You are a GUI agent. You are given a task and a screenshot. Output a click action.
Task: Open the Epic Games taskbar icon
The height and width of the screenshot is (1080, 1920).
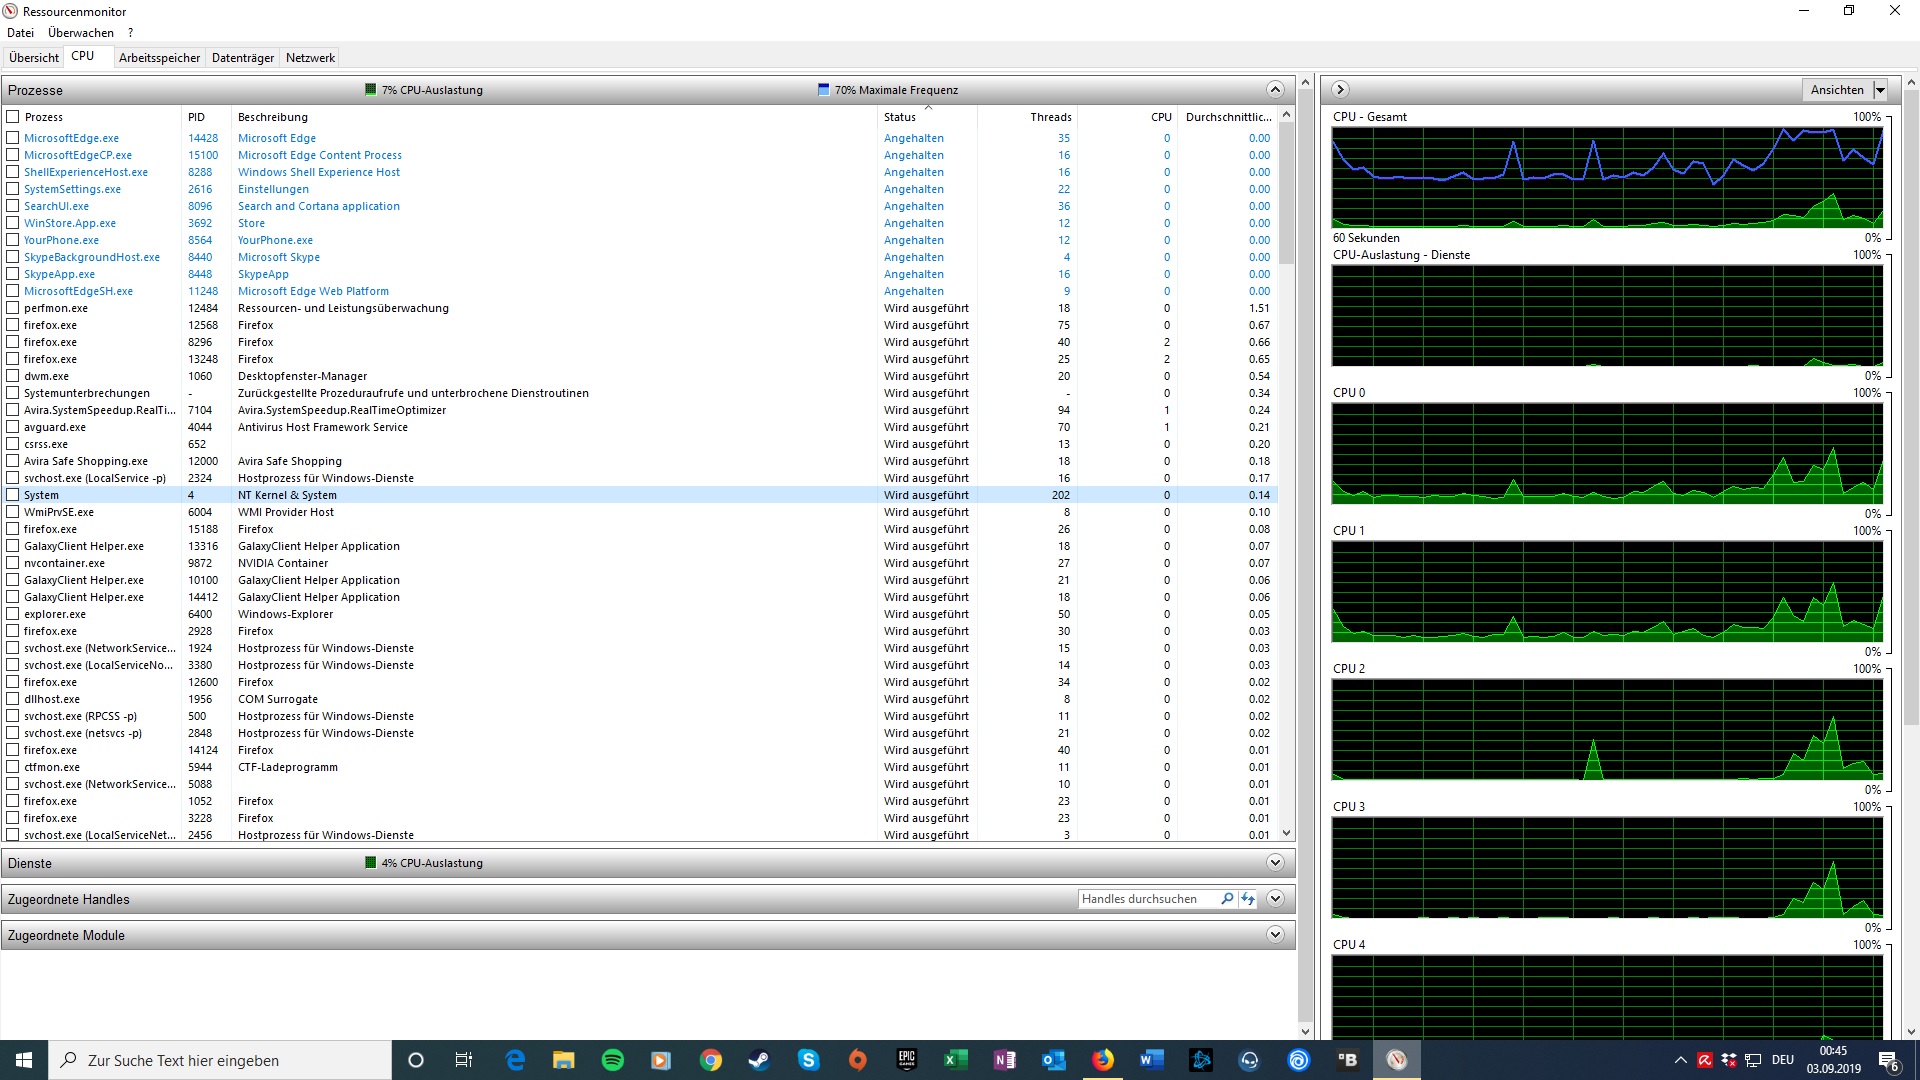tap(907, 1060)
